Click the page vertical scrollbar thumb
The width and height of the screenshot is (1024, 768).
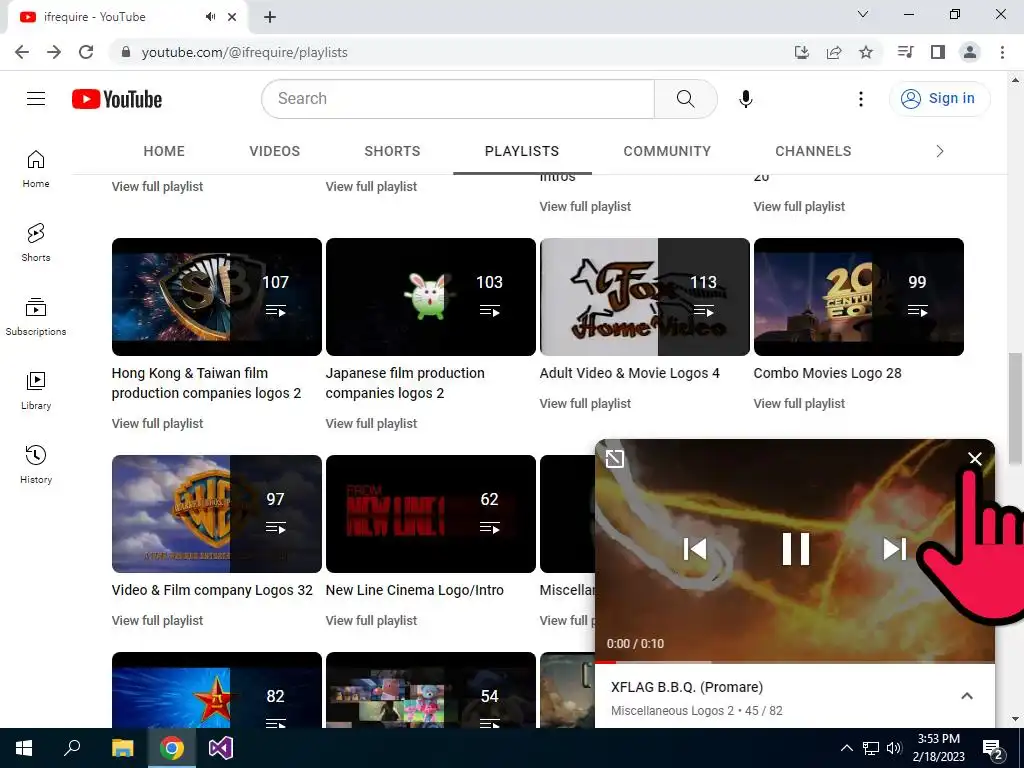tap(1014, 408)
